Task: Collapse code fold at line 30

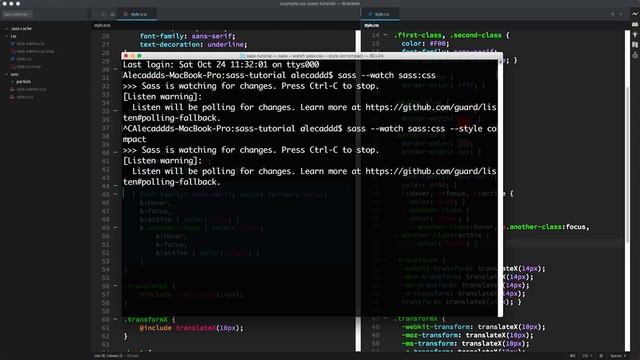Action: (x=116, y=69)
